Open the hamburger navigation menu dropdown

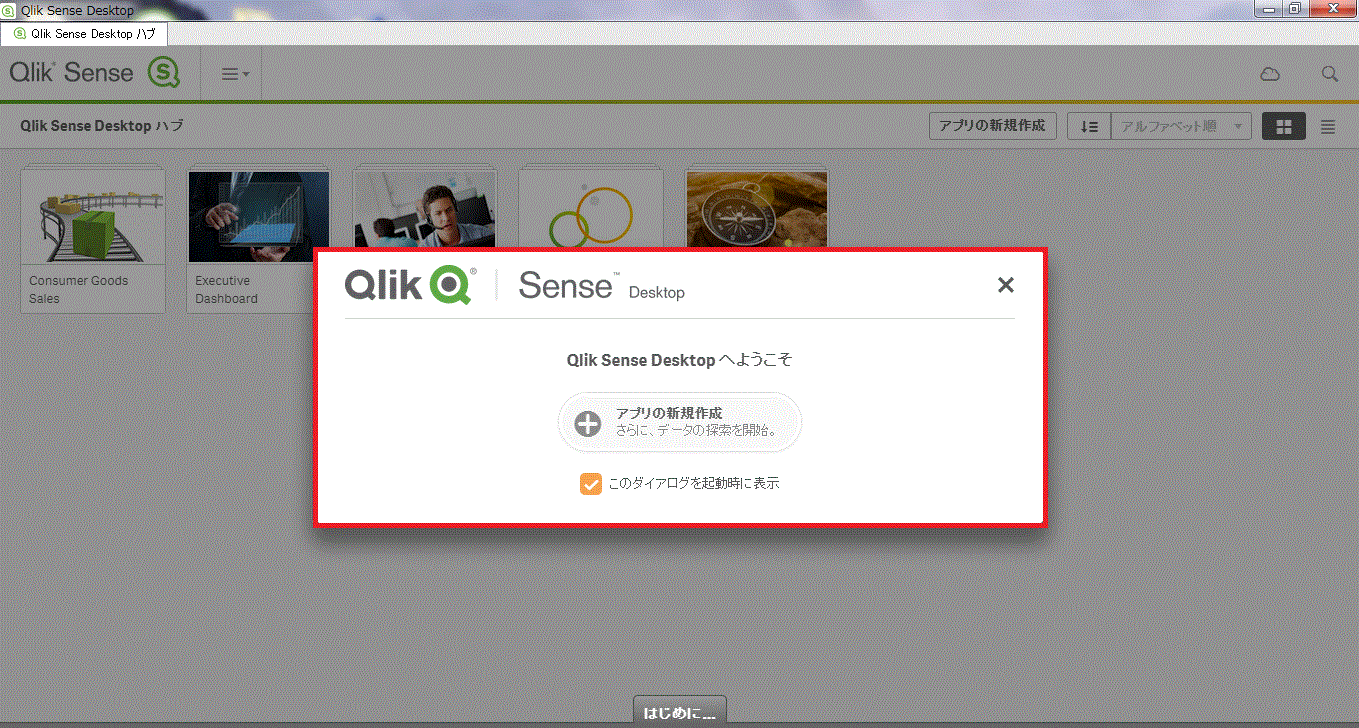[234, 74]
